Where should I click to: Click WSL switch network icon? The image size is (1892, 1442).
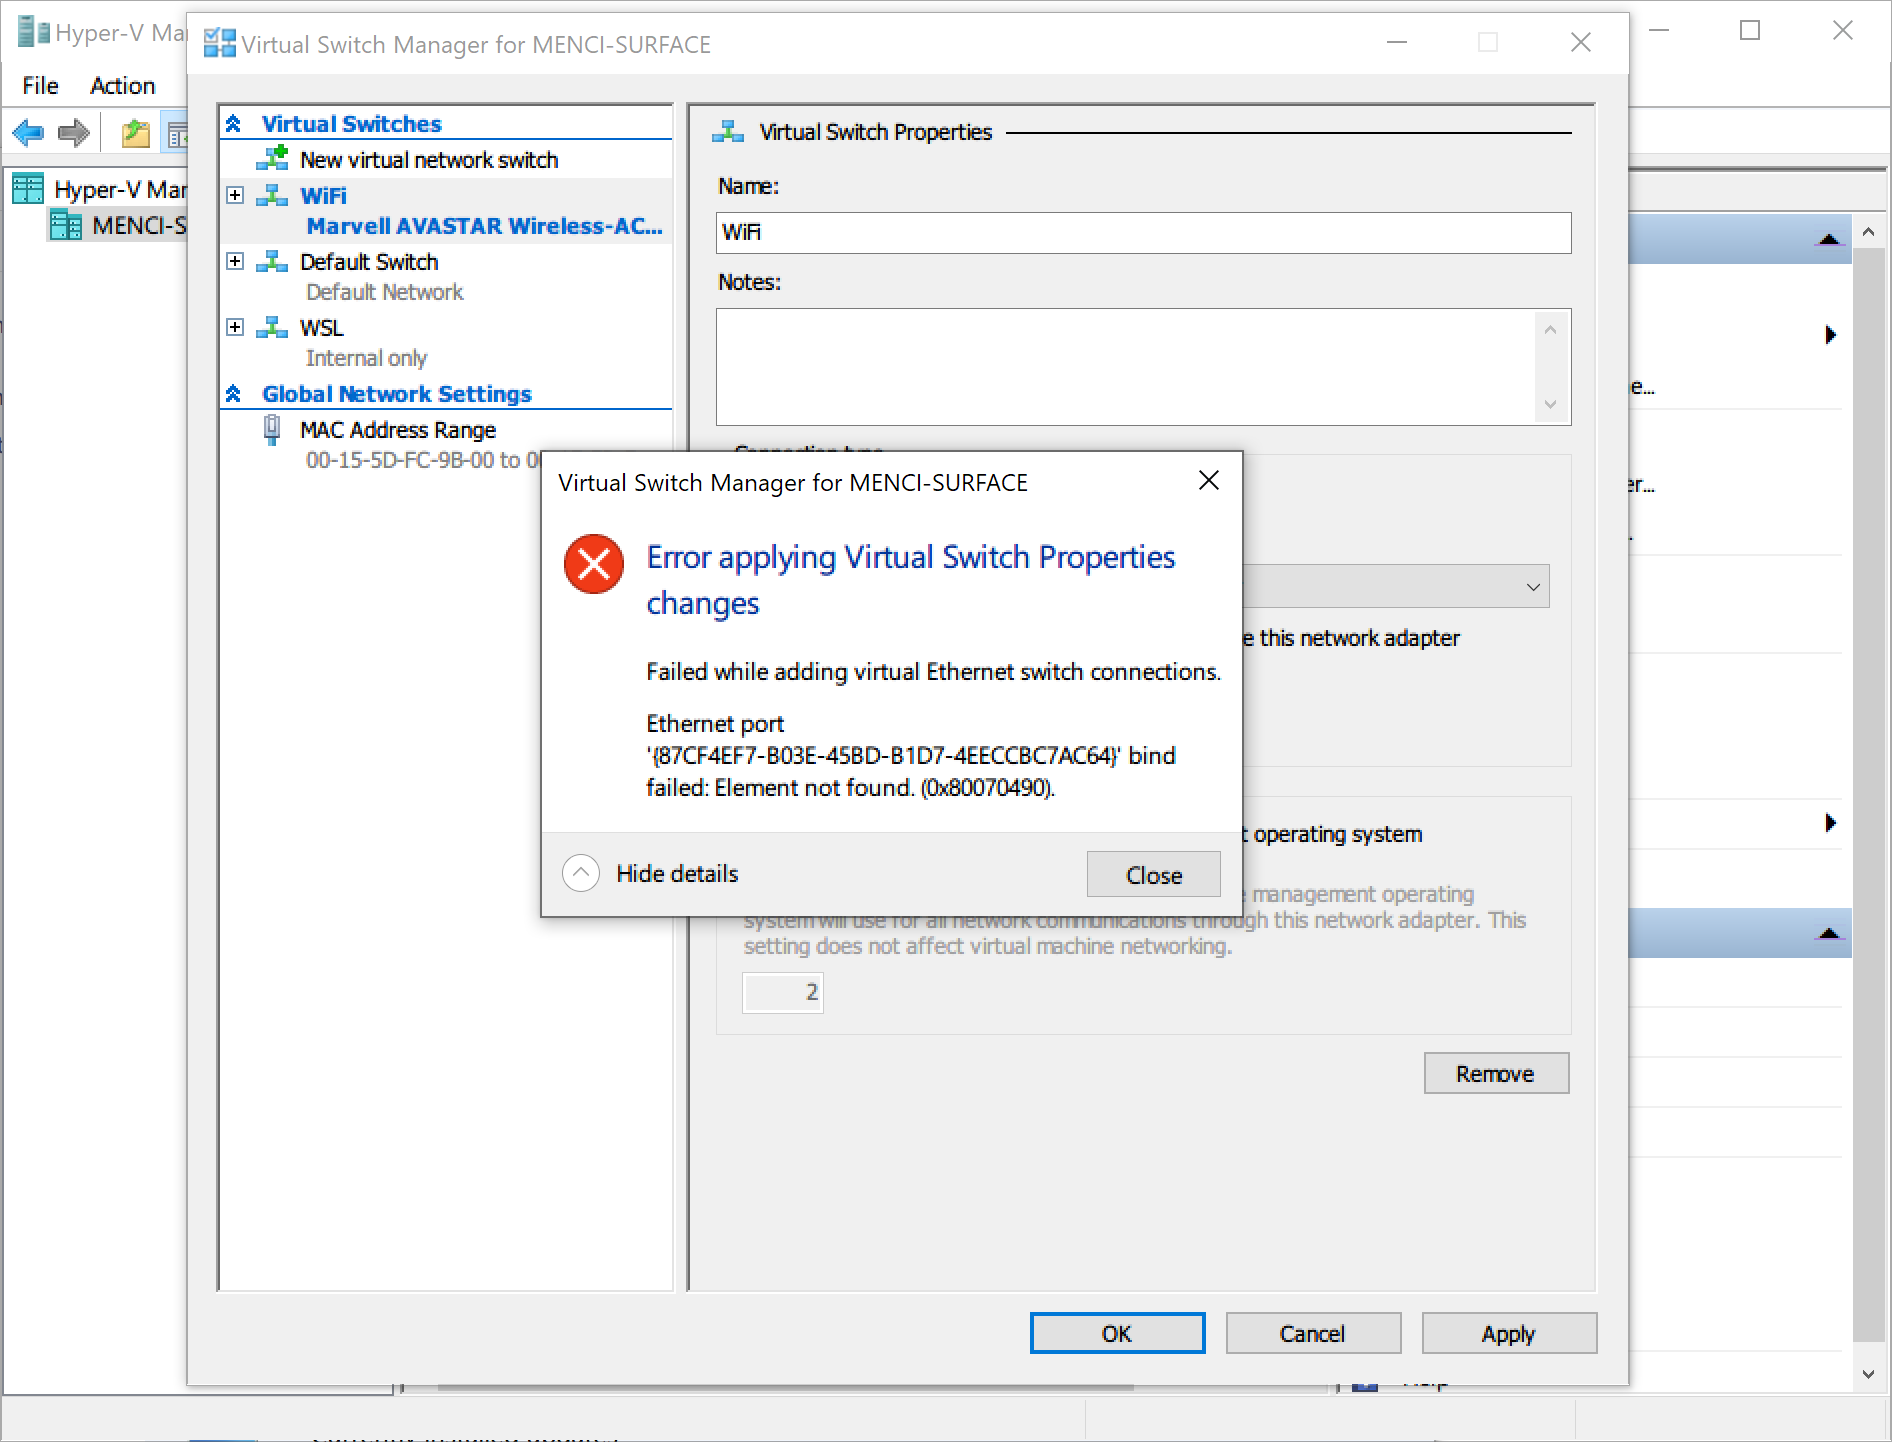272,327
